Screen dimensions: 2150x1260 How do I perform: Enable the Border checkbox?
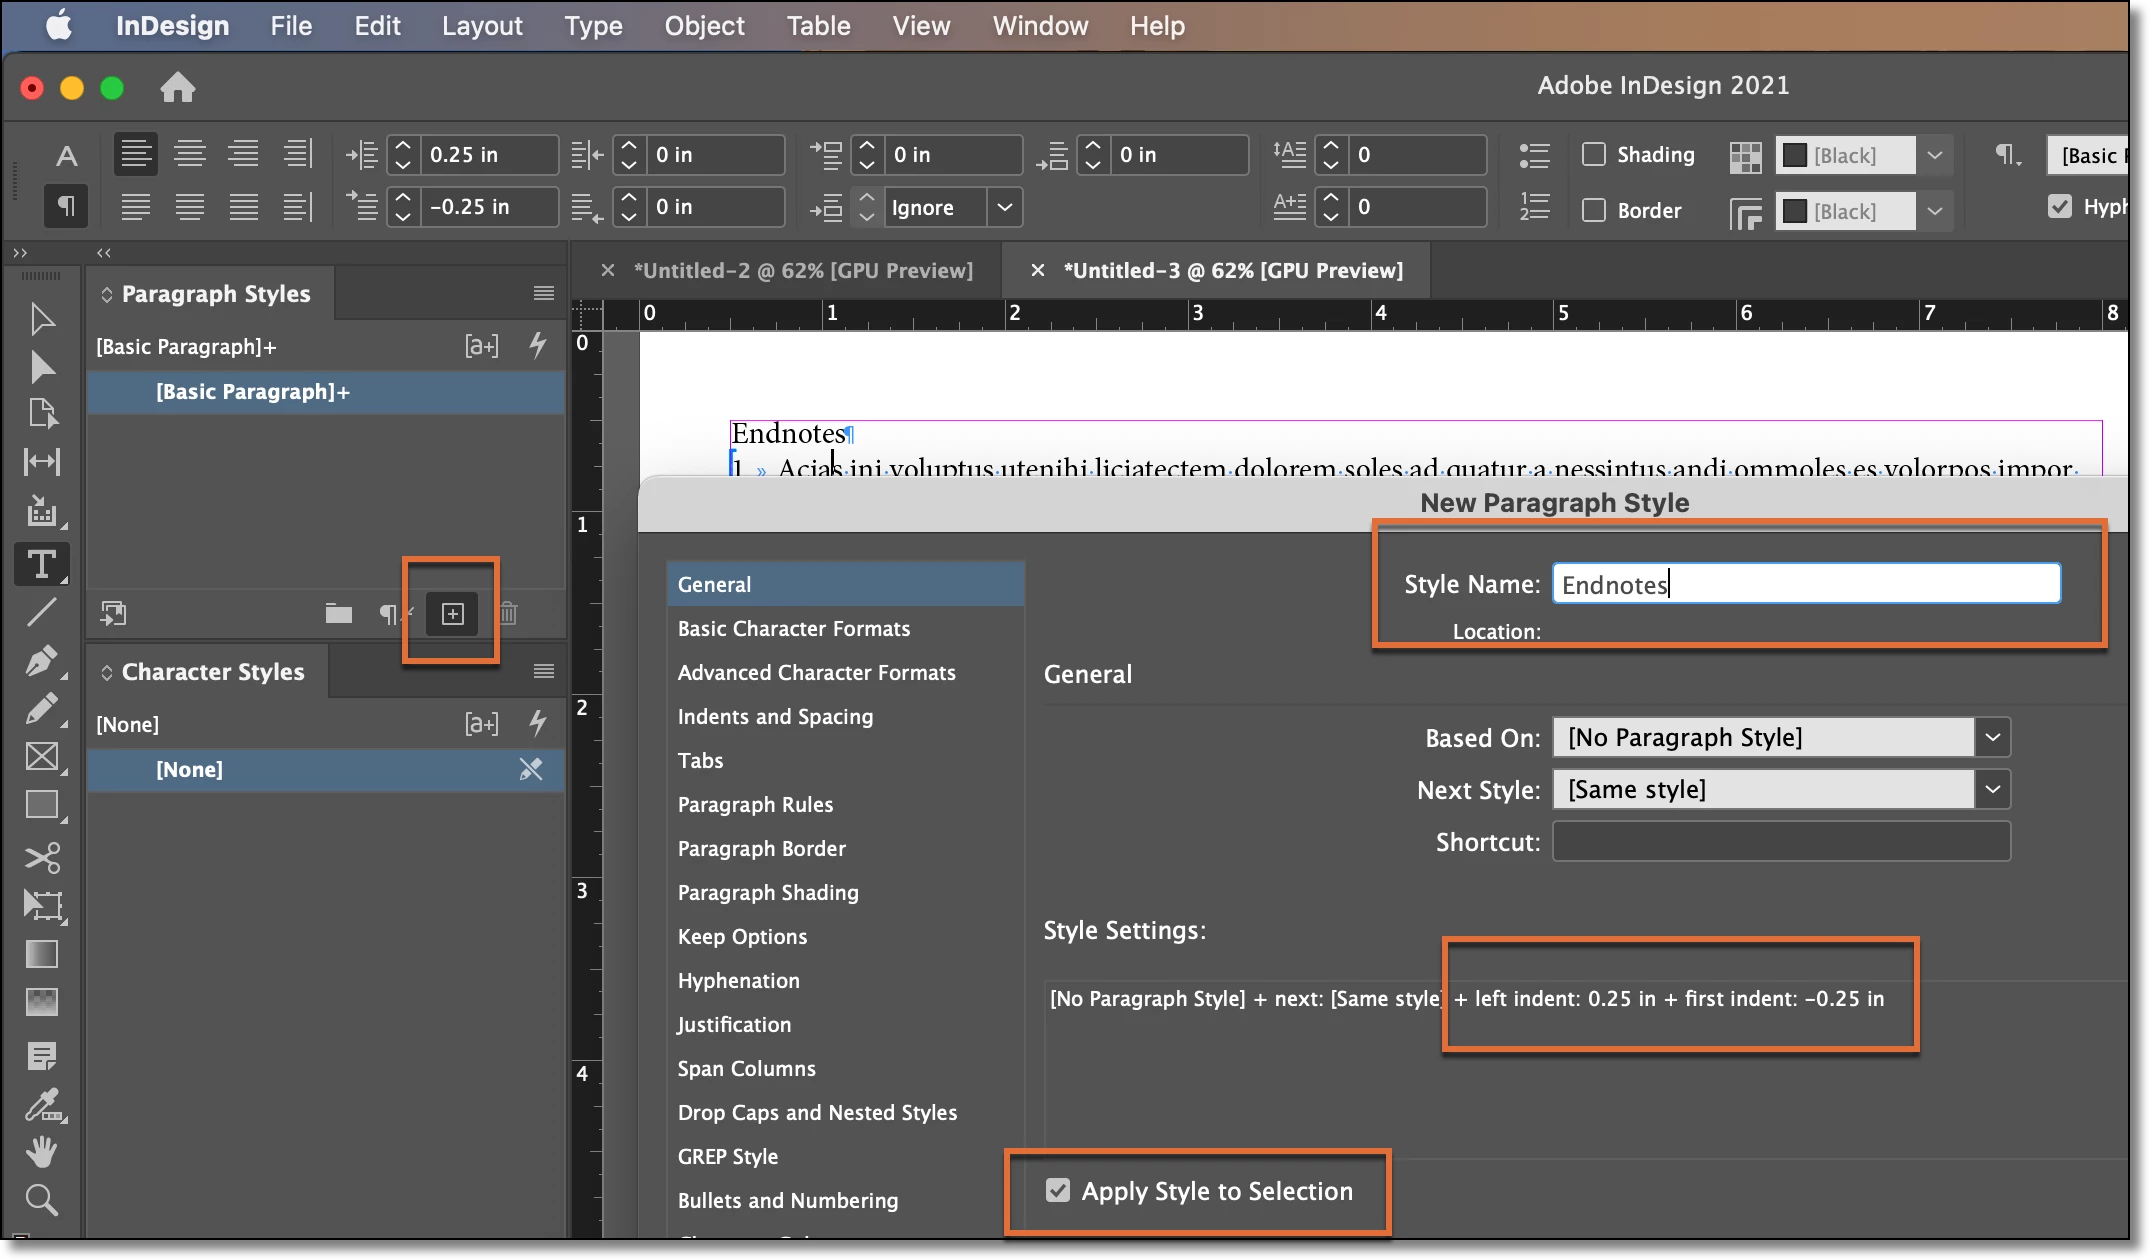click(x=1594, y=210)
